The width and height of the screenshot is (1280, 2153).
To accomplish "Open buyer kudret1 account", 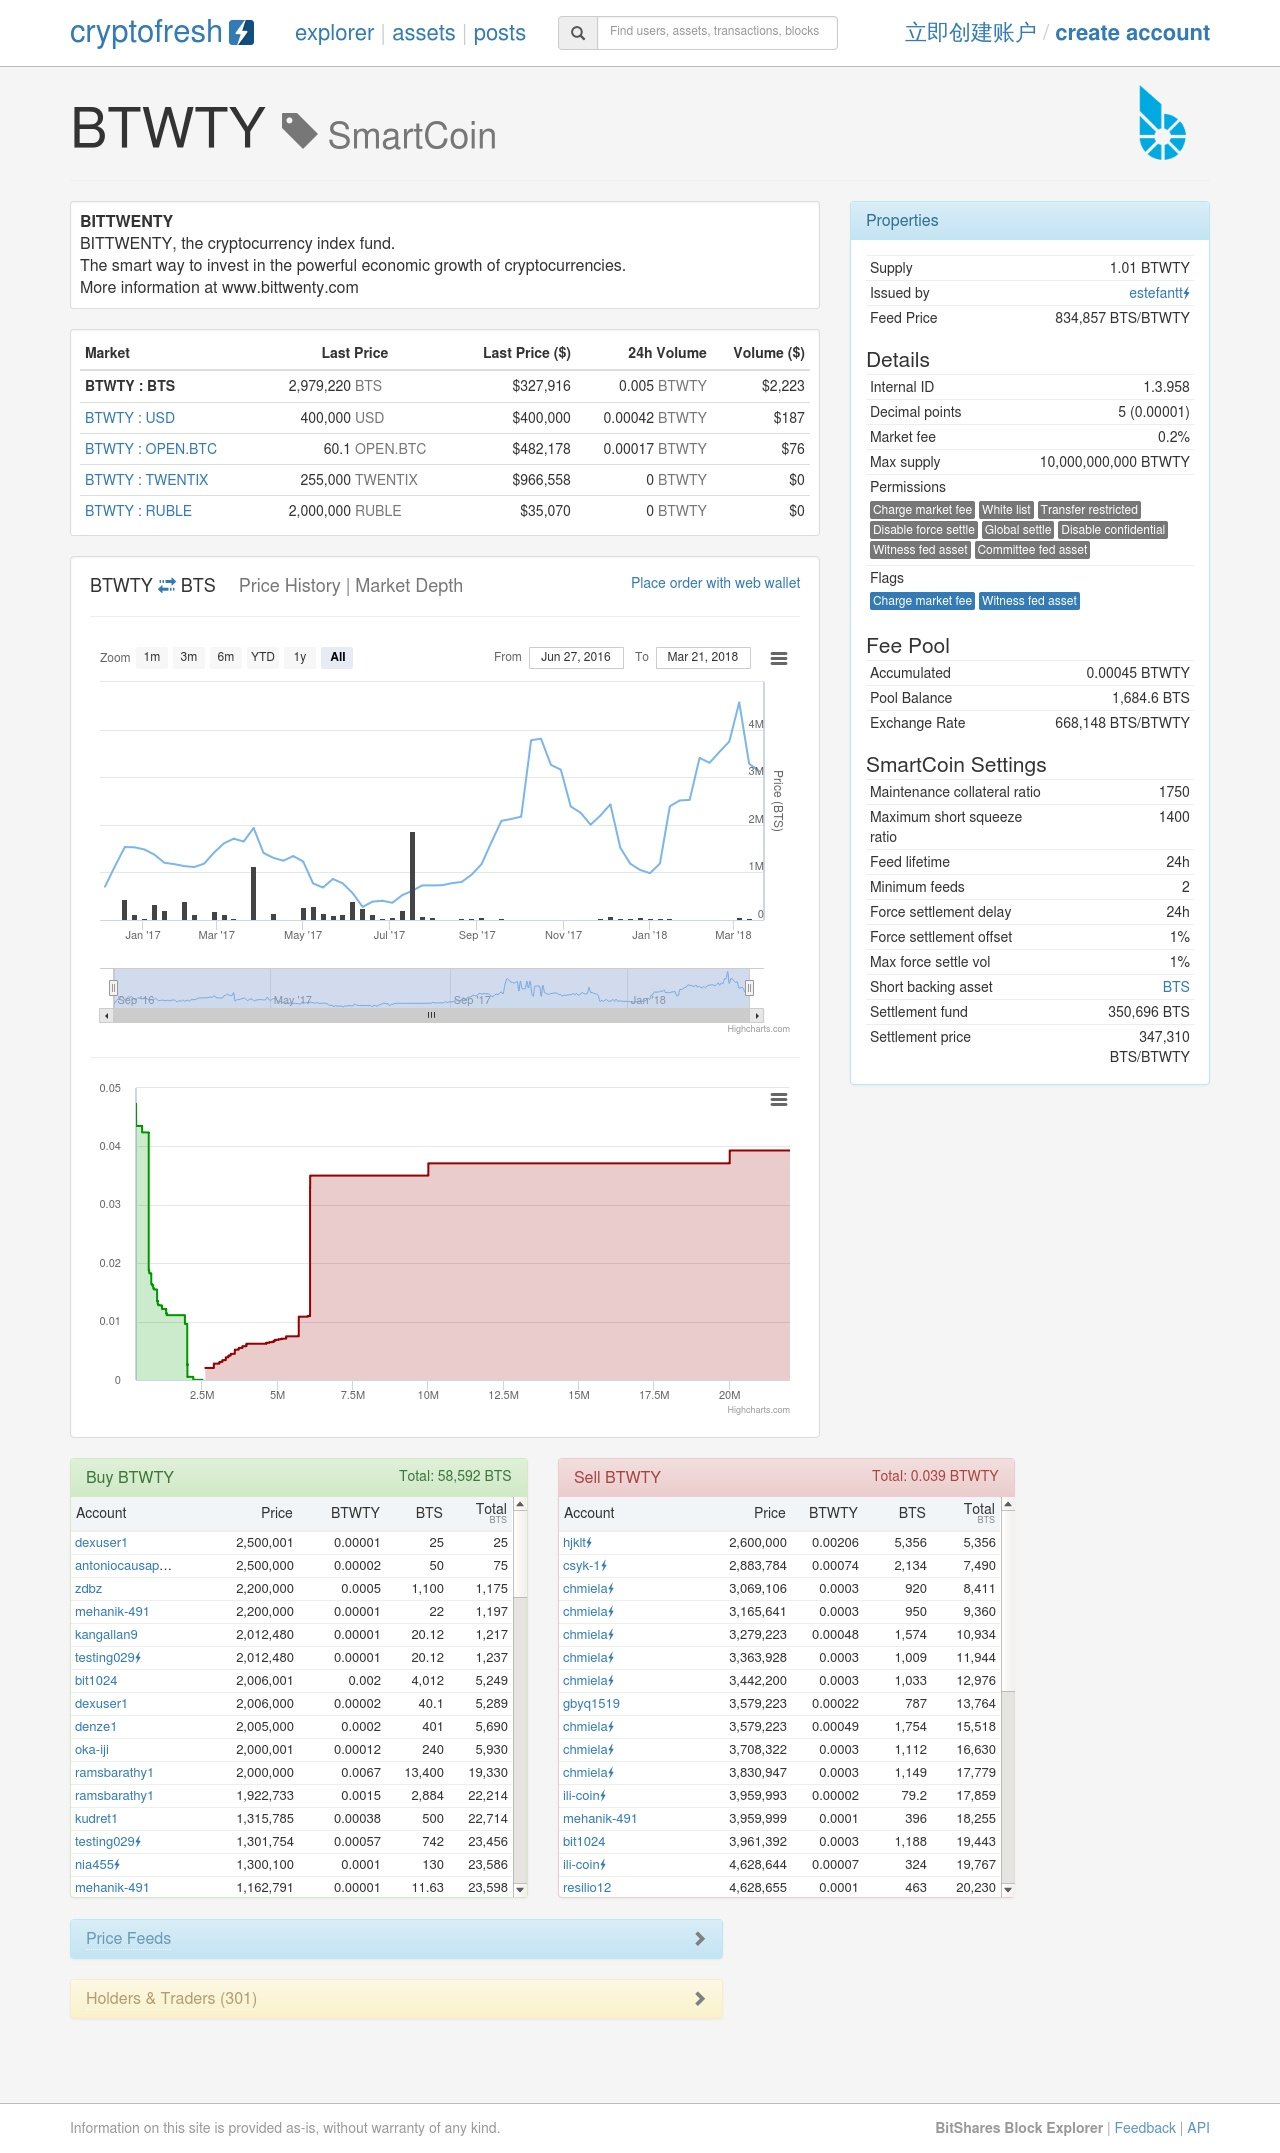I will [x=96, y=1819].
